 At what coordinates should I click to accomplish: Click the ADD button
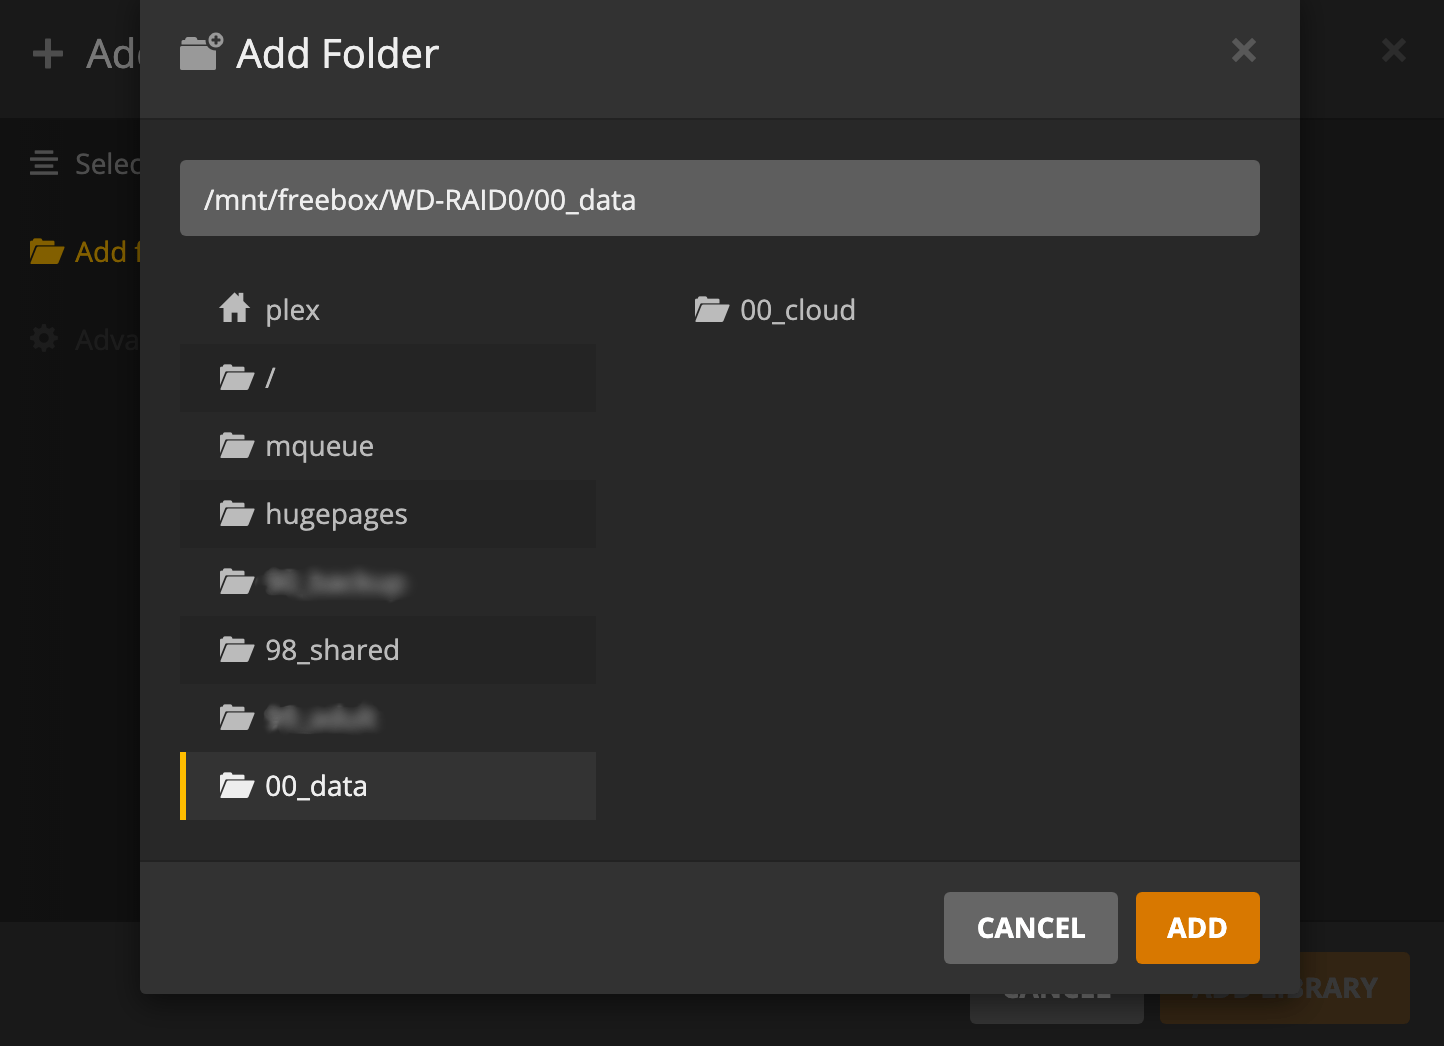coord(1197,928)
